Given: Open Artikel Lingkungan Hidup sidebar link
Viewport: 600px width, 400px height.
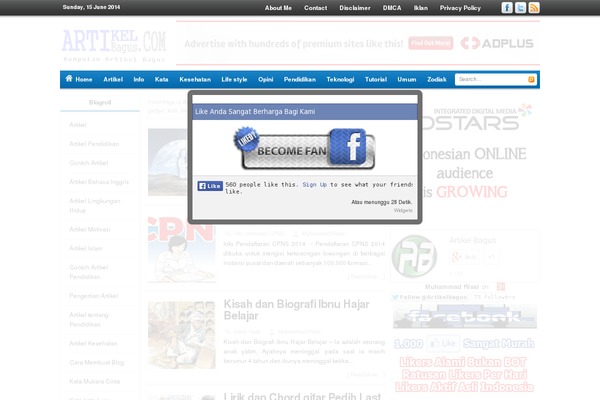Looking at the screenshot, I should (95, 206).
